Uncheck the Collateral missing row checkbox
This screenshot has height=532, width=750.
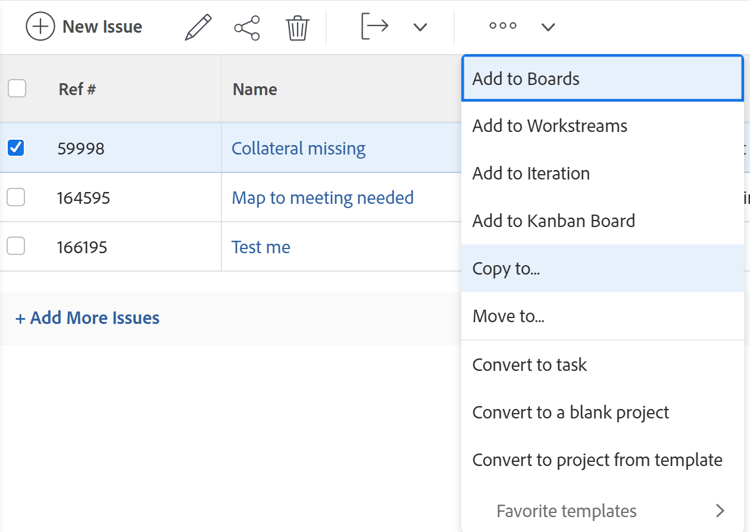(x=16, y=148)
